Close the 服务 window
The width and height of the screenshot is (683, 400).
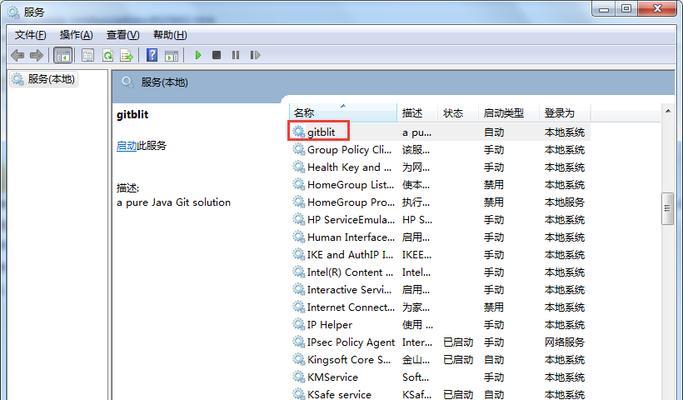point(658,9)
